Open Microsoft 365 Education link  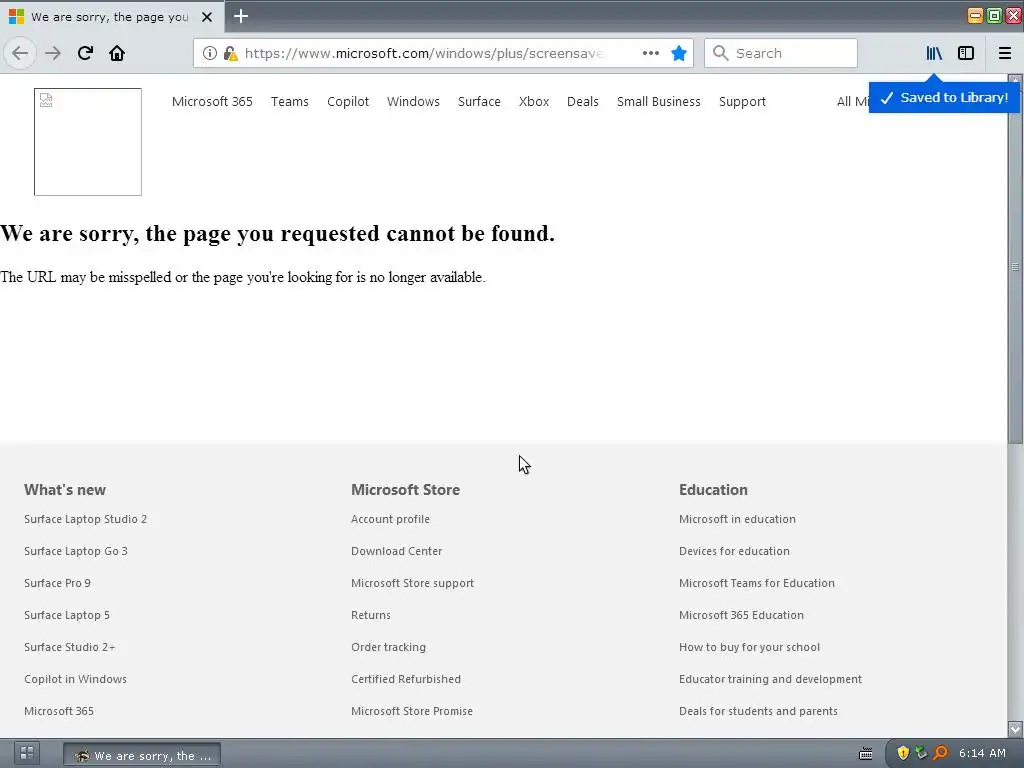741,615
